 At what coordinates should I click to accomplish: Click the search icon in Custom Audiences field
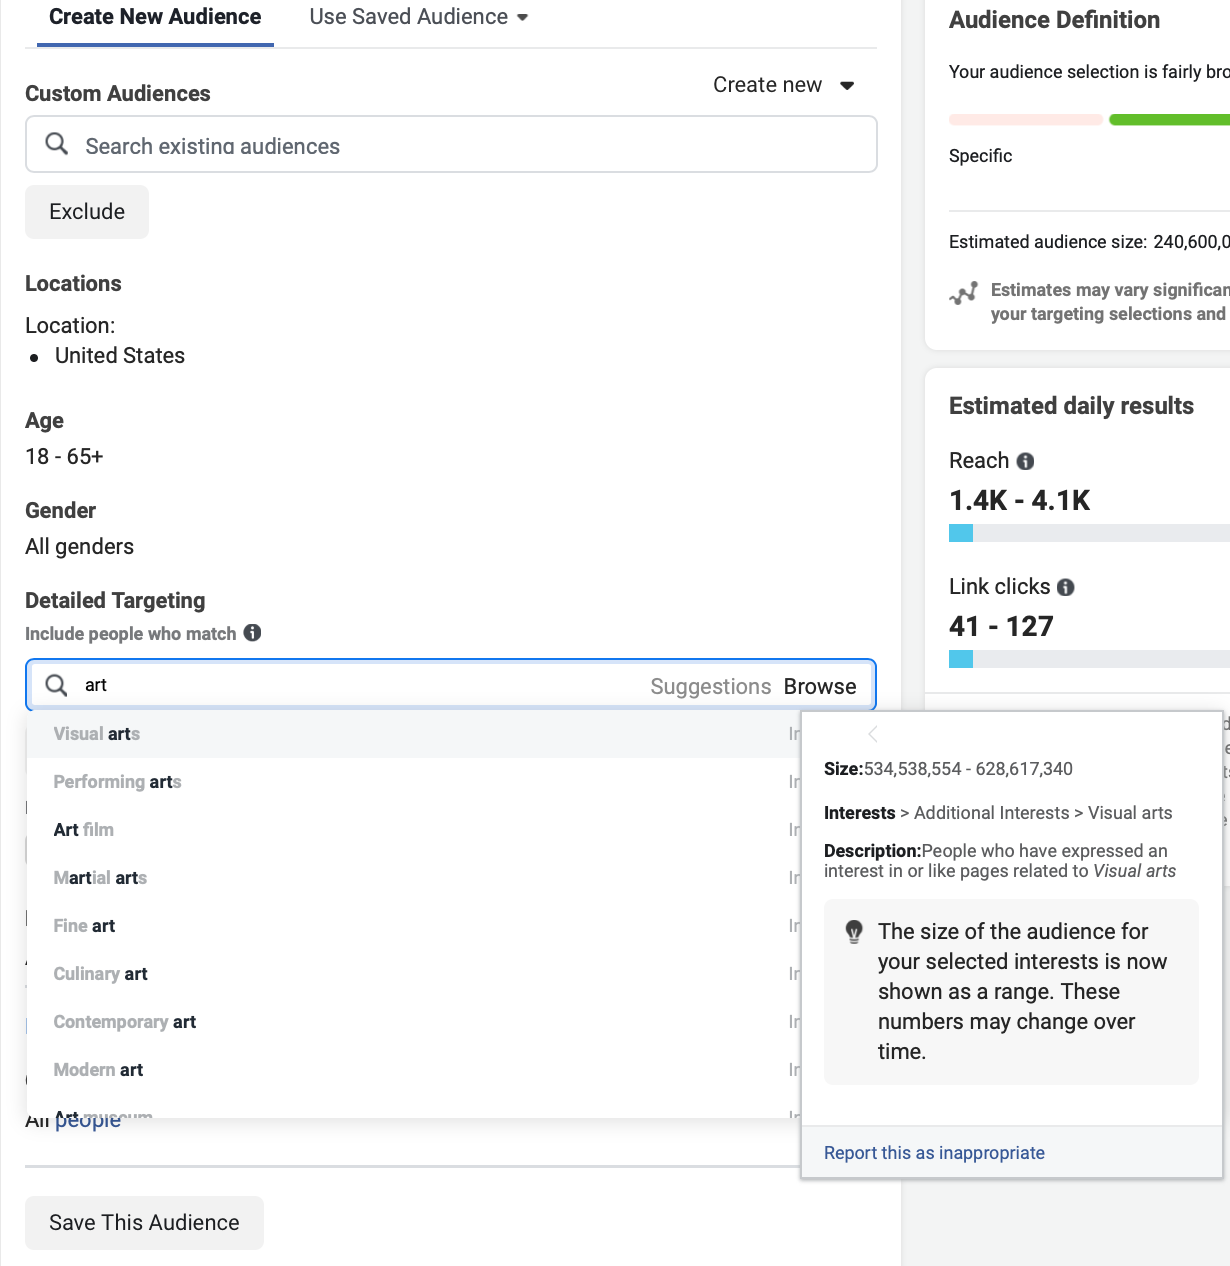tap(57, 144)
